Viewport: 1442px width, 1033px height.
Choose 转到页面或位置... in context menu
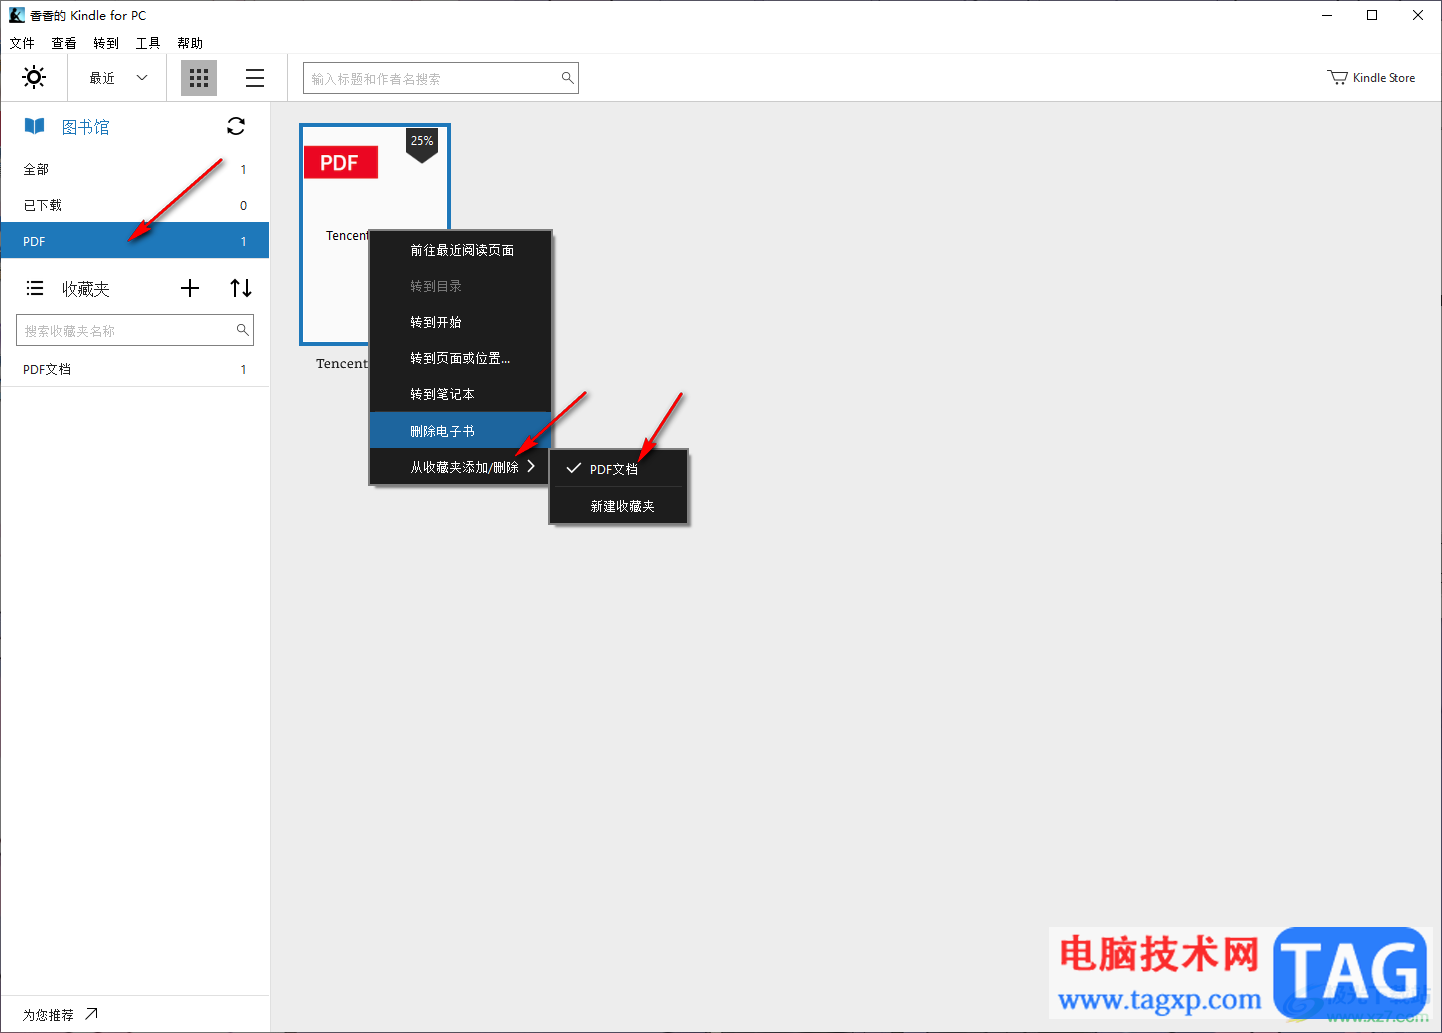(x=461, y=358)
